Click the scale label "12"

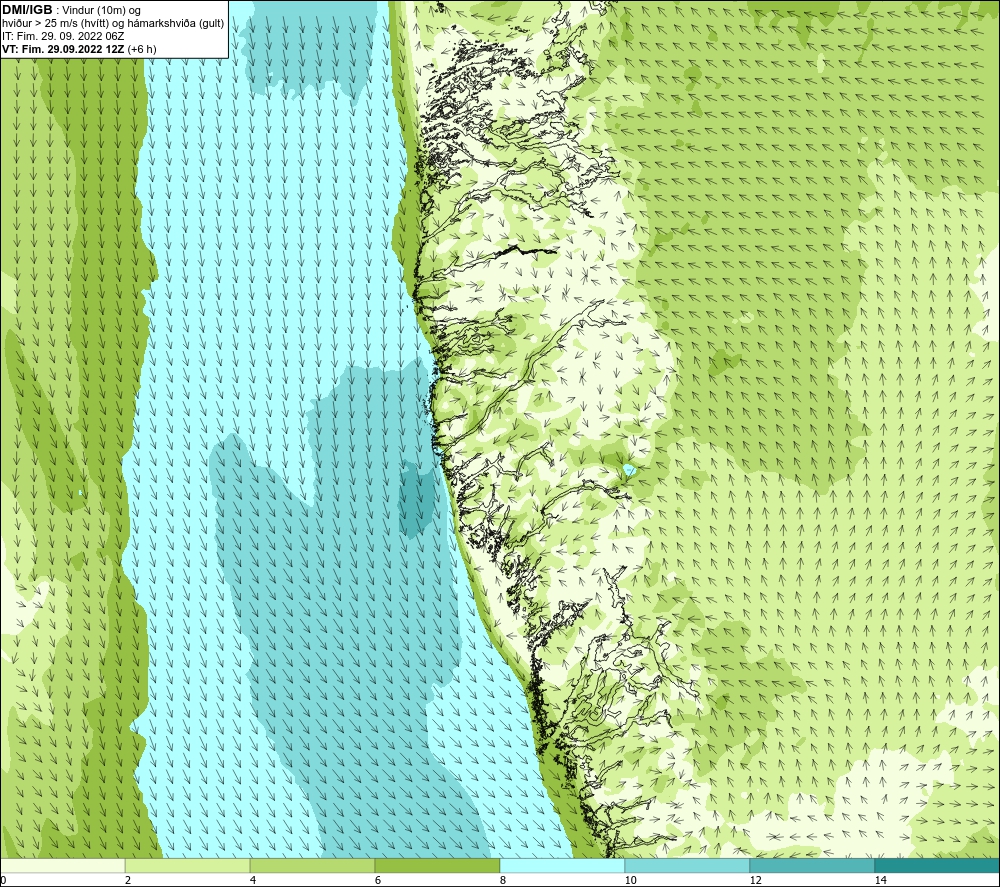(756, 880)
